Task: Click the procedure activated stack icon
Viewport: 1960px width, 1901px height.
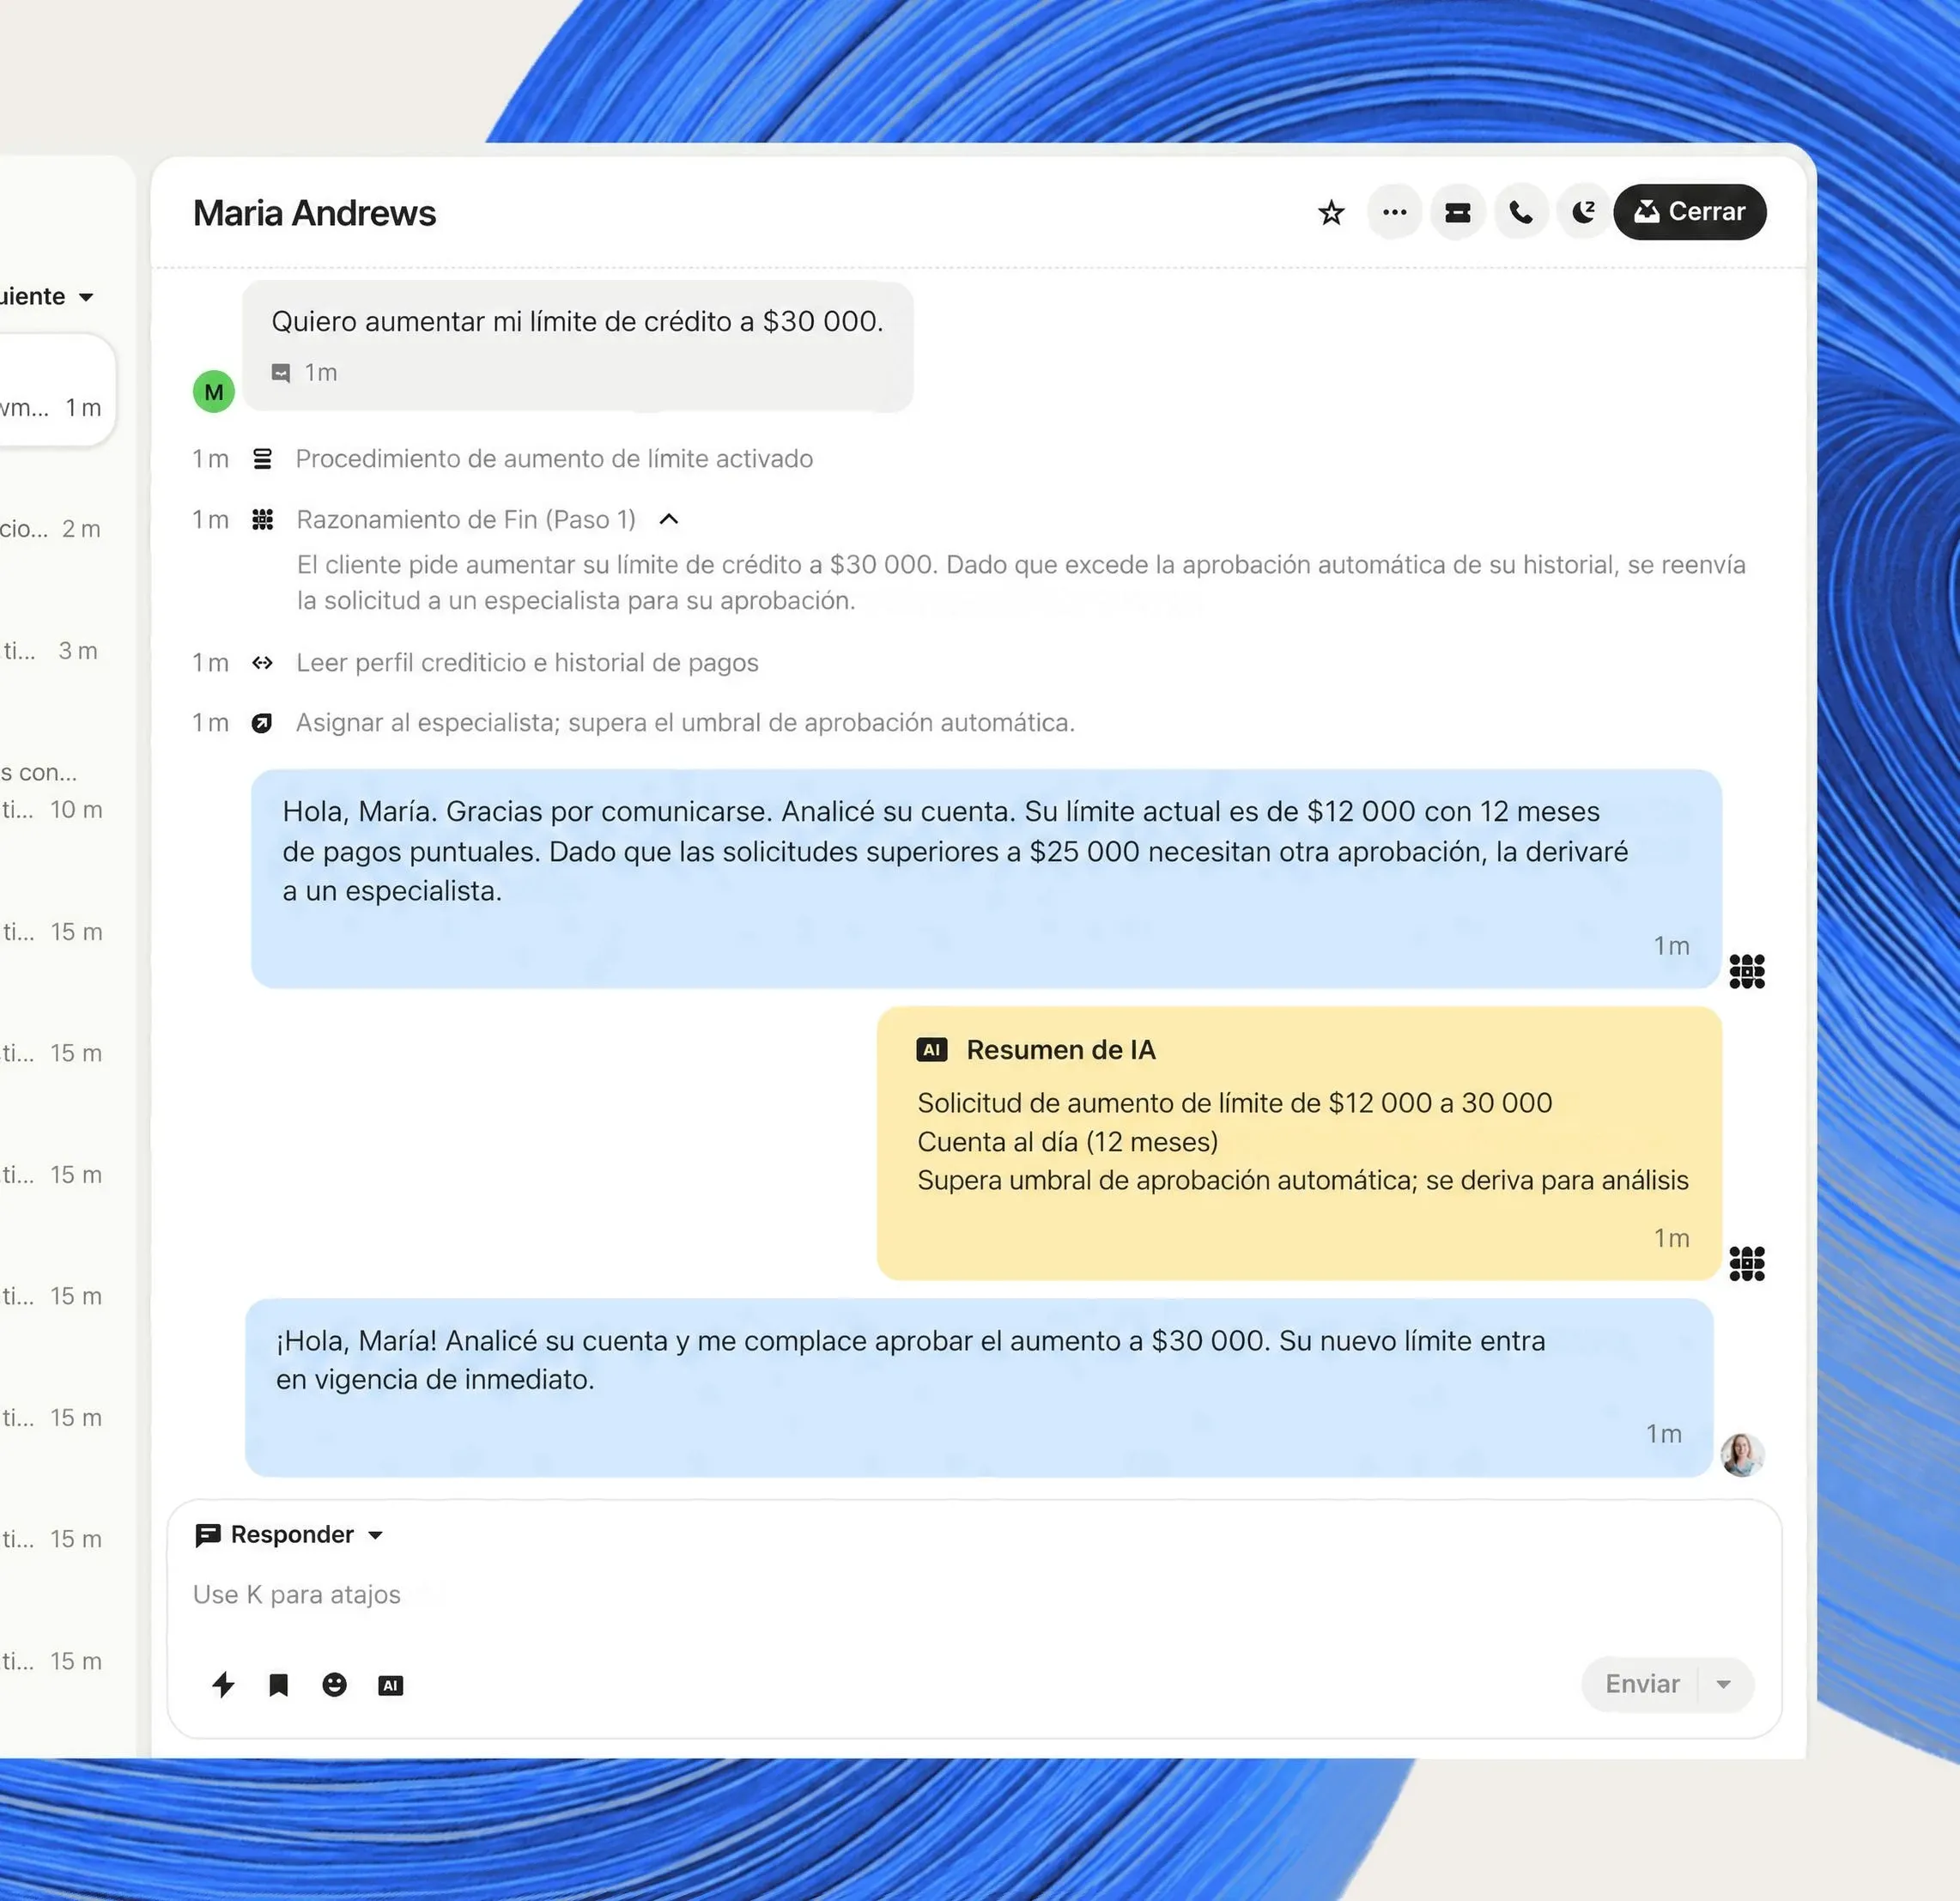Action: click(262, 459)
